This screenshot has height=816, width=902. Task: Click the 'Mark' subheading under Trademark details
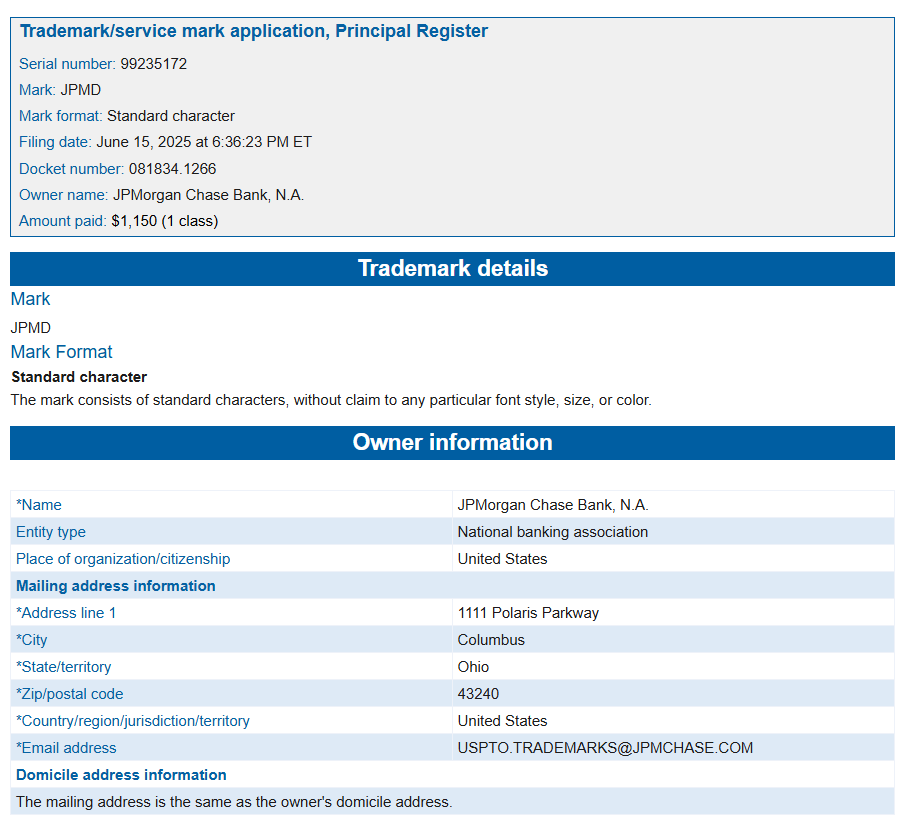click(x=30, y=299)
